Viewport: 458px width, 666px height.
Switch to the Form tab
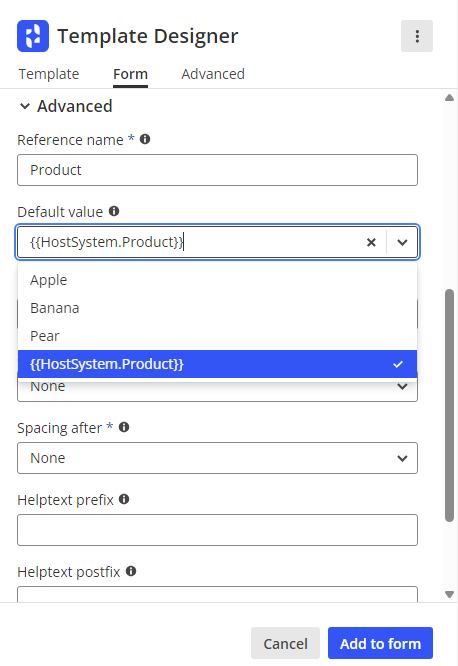point(130,74)
